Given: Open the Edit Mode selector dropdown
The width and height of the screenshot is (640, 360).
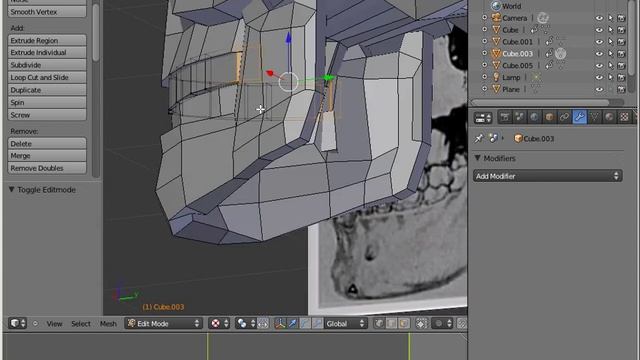Looking at the screenshot, I should point(164,324).
